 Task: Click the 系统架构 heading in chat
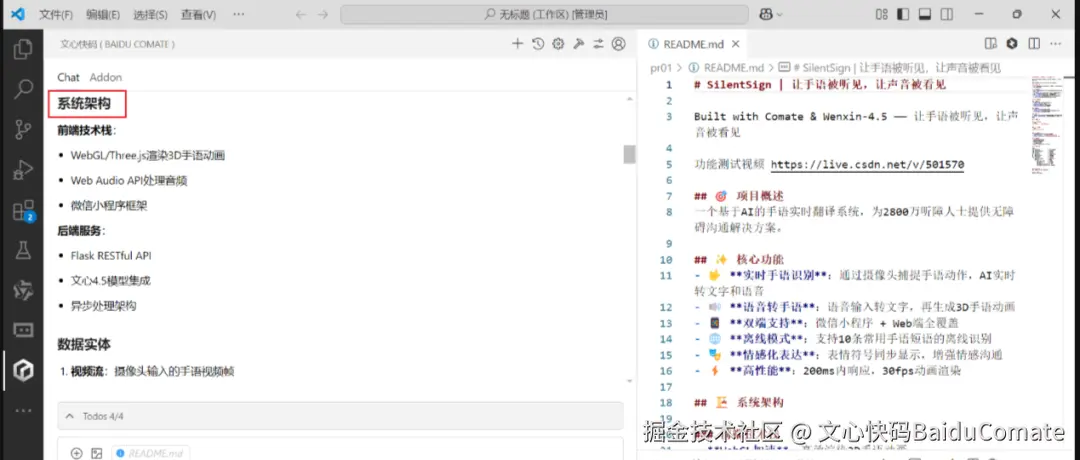(x=84, y=104)
